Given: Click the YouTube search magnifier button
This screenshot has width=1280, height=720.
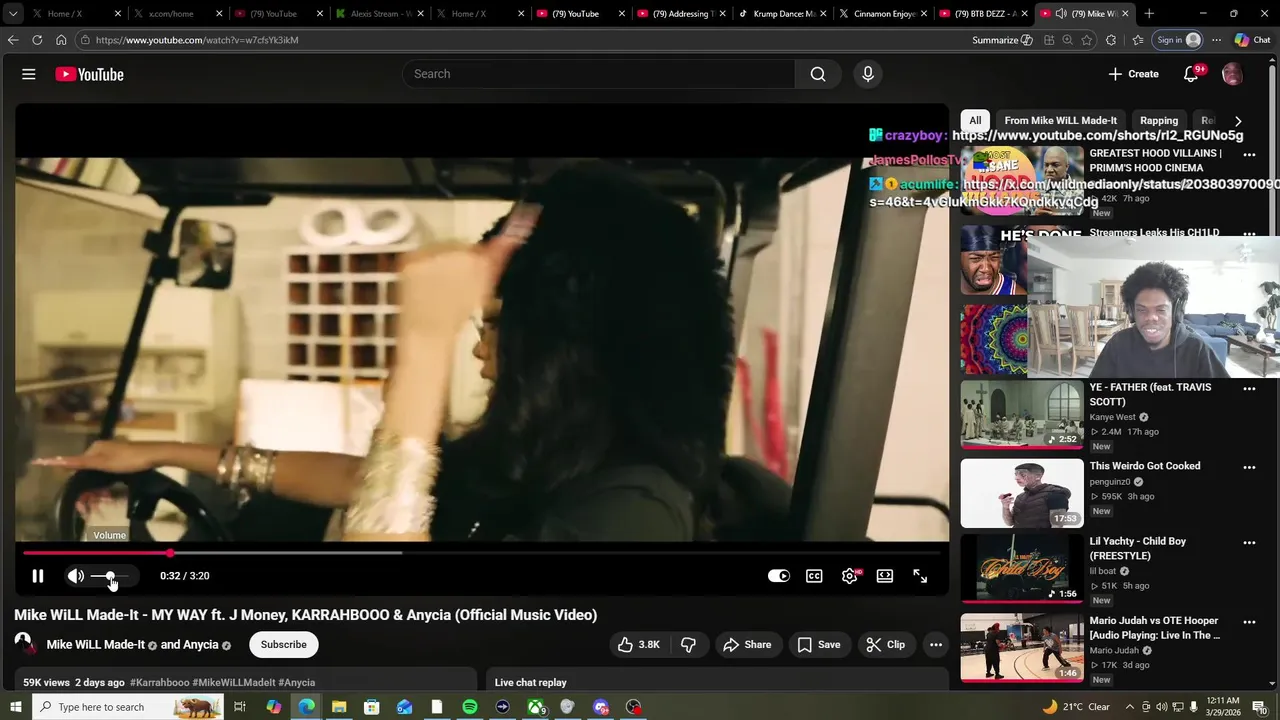Looking at the screenshot, I should tap(818, 74).
